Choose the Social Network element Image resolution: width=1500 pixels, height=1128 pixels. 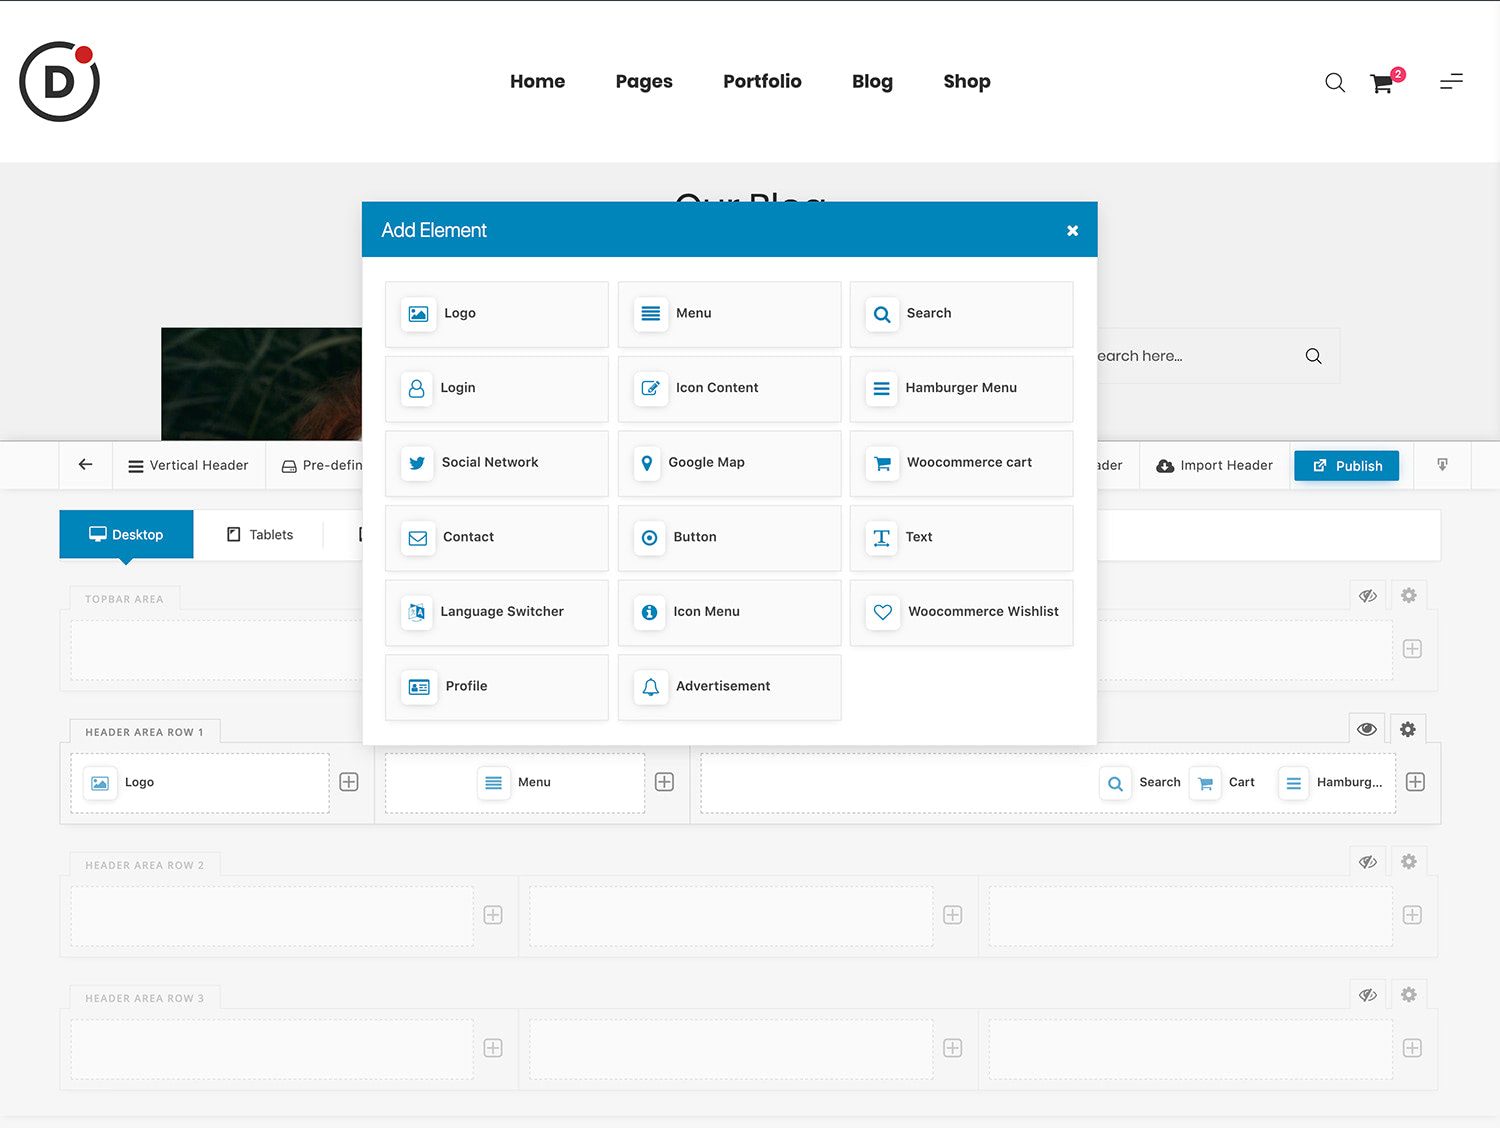[x=496, y=463]
